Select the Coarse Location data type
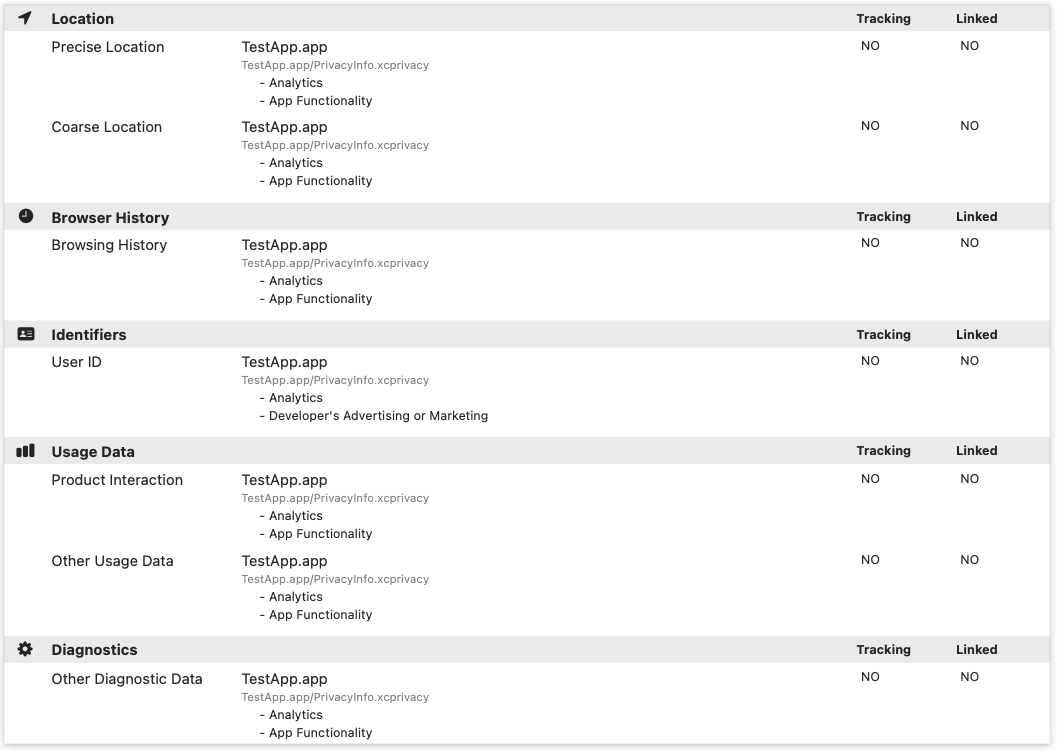The height and width of the screenshot is (751, 1057). coord(106,127)
